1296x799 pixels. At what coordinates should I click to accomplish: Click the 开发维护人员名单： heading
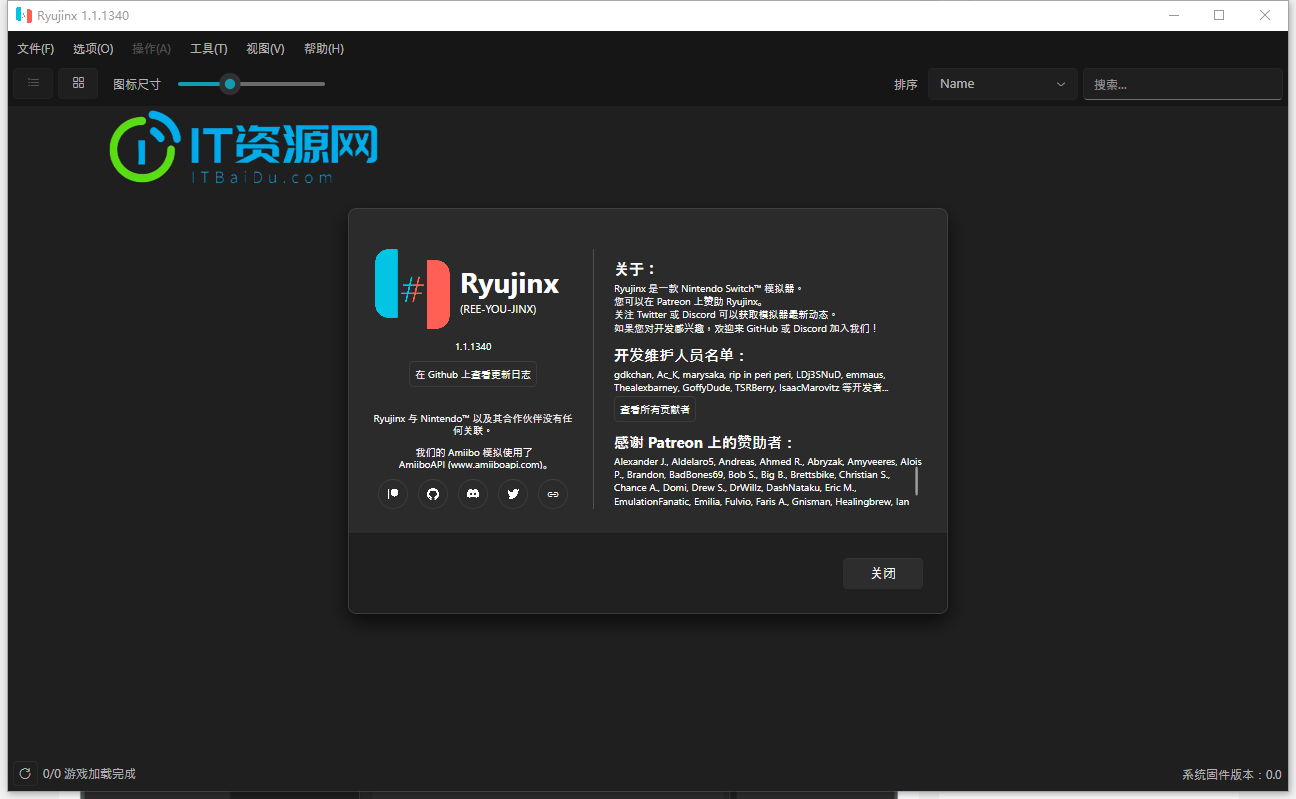coord(681,356)
